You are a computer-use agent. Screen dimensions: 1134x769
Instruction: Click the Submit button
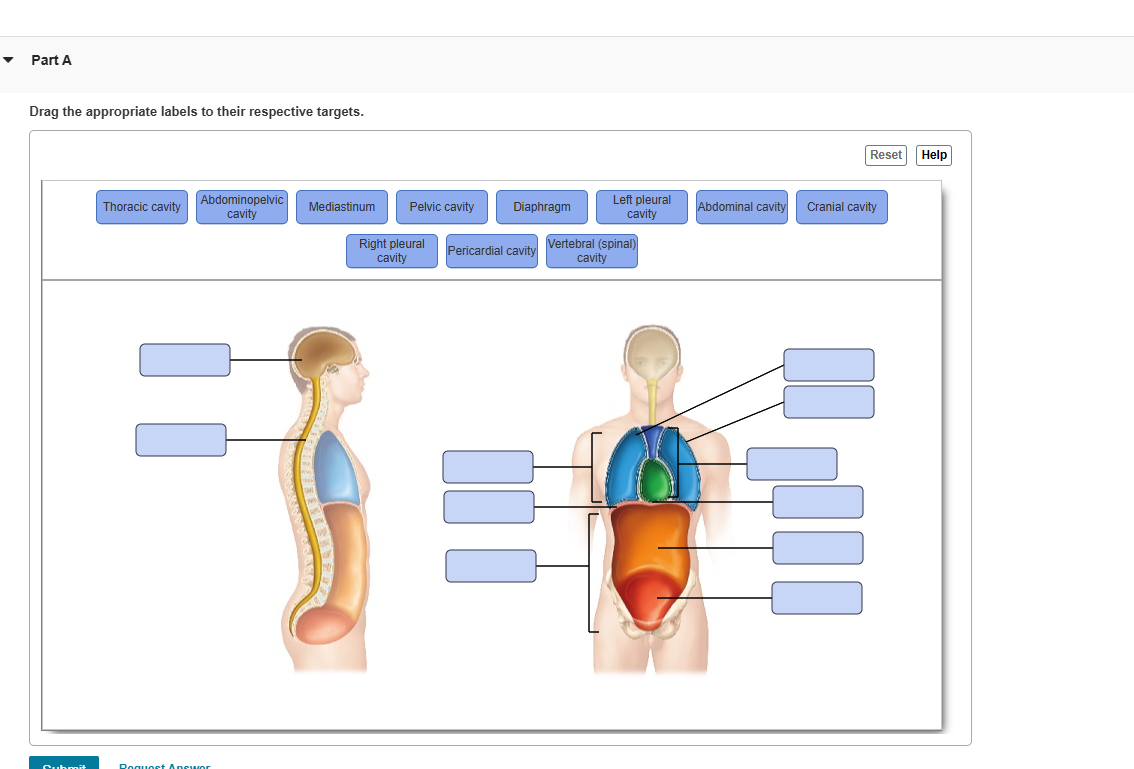(64, 763)
